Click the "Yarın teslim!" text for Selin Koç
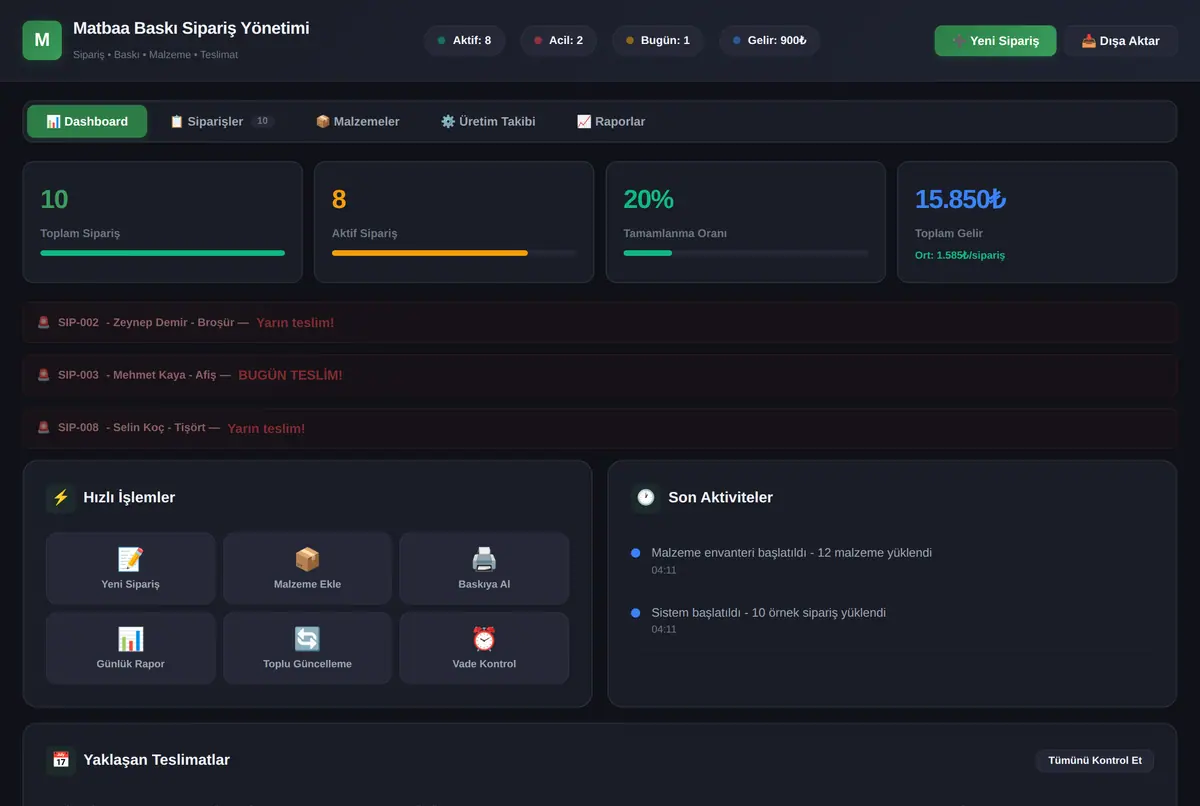Viewport: 1200px width, 806px height. [x=266, y=428]
